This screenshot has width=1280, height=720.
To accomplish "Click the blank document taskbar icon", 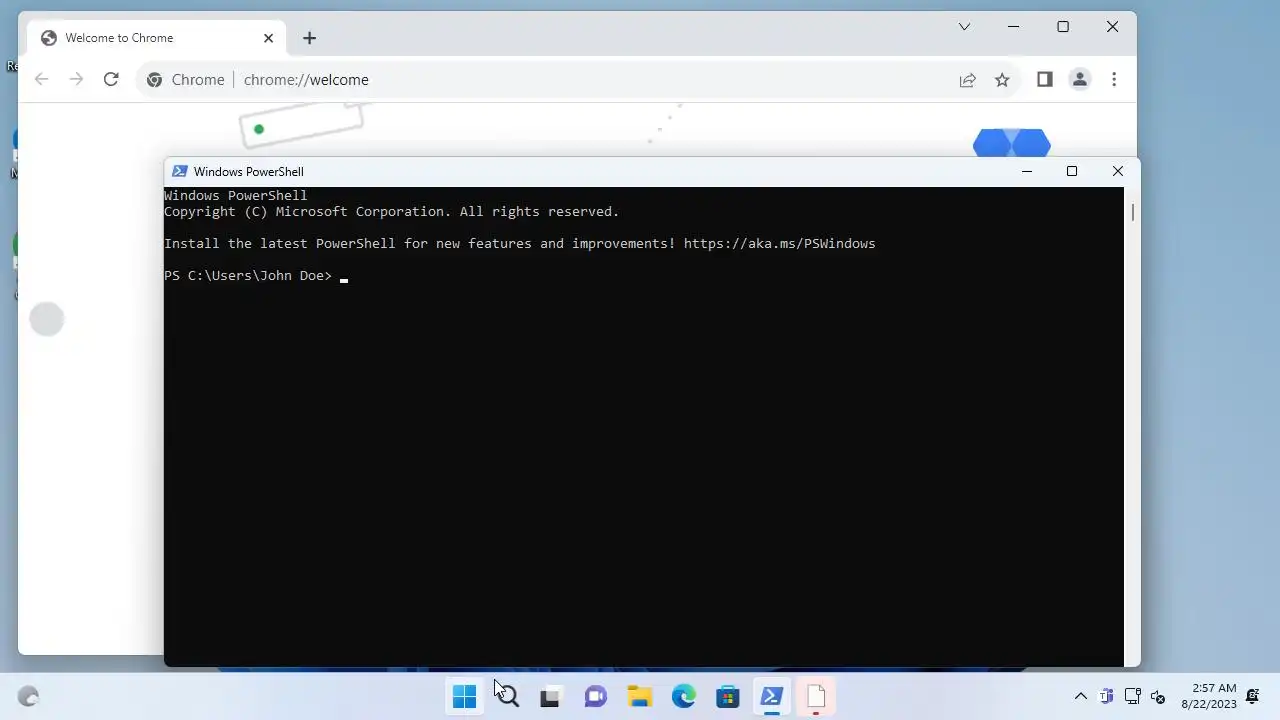I will pyautogui.click(x=816, y=697).
